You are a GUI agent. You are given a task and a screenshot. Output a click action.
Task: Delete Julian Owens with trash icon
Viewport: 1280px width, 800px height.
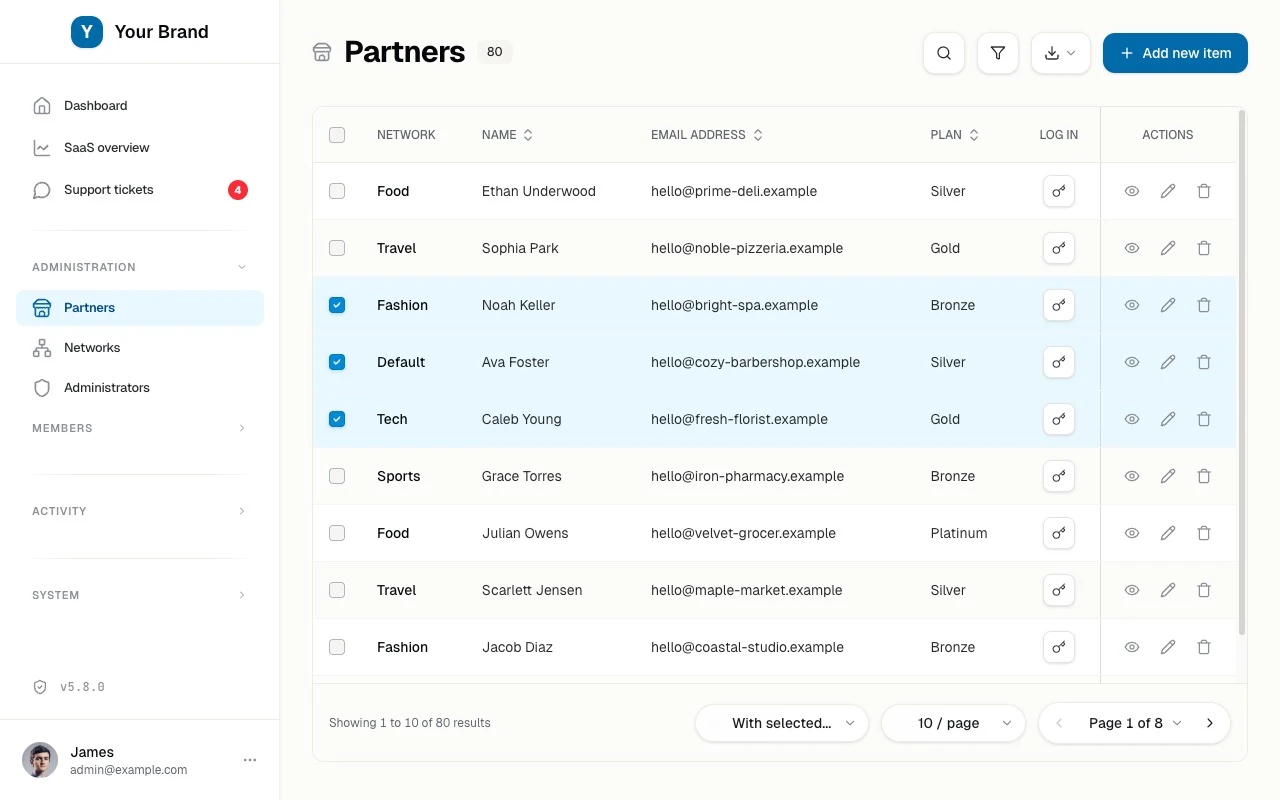[1204, 533]
